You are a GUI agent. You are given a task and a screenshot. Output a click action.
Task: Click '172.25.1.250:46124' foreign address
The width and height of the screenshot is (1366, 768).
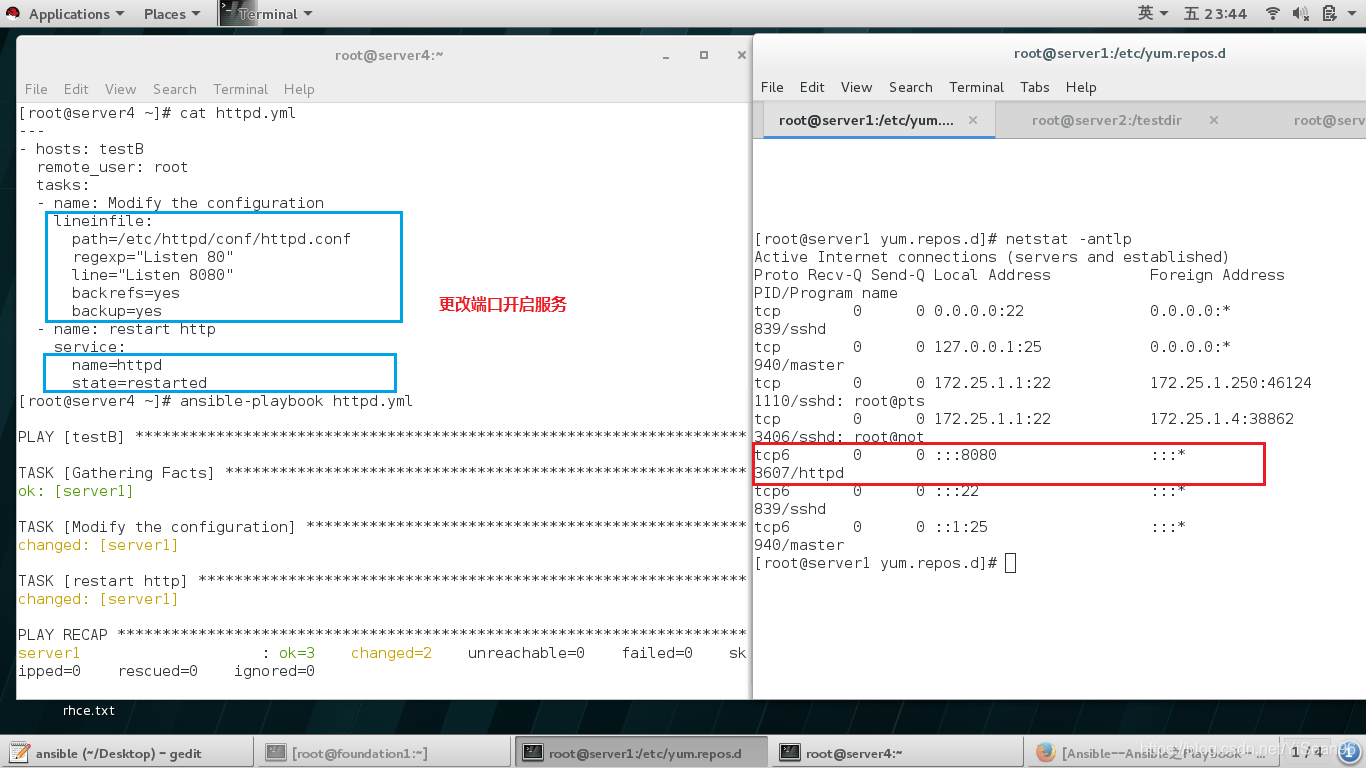[1231, 383]
